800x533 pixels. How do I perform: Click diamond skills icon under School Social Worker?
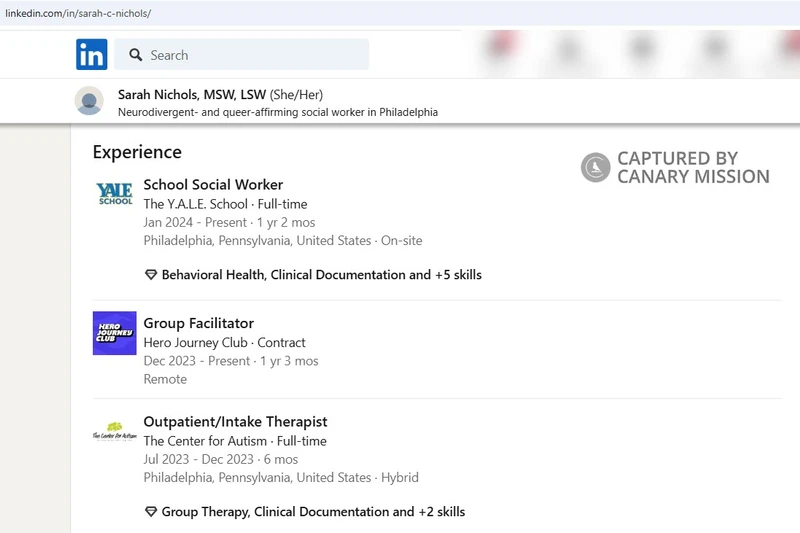tap(151, 275)
